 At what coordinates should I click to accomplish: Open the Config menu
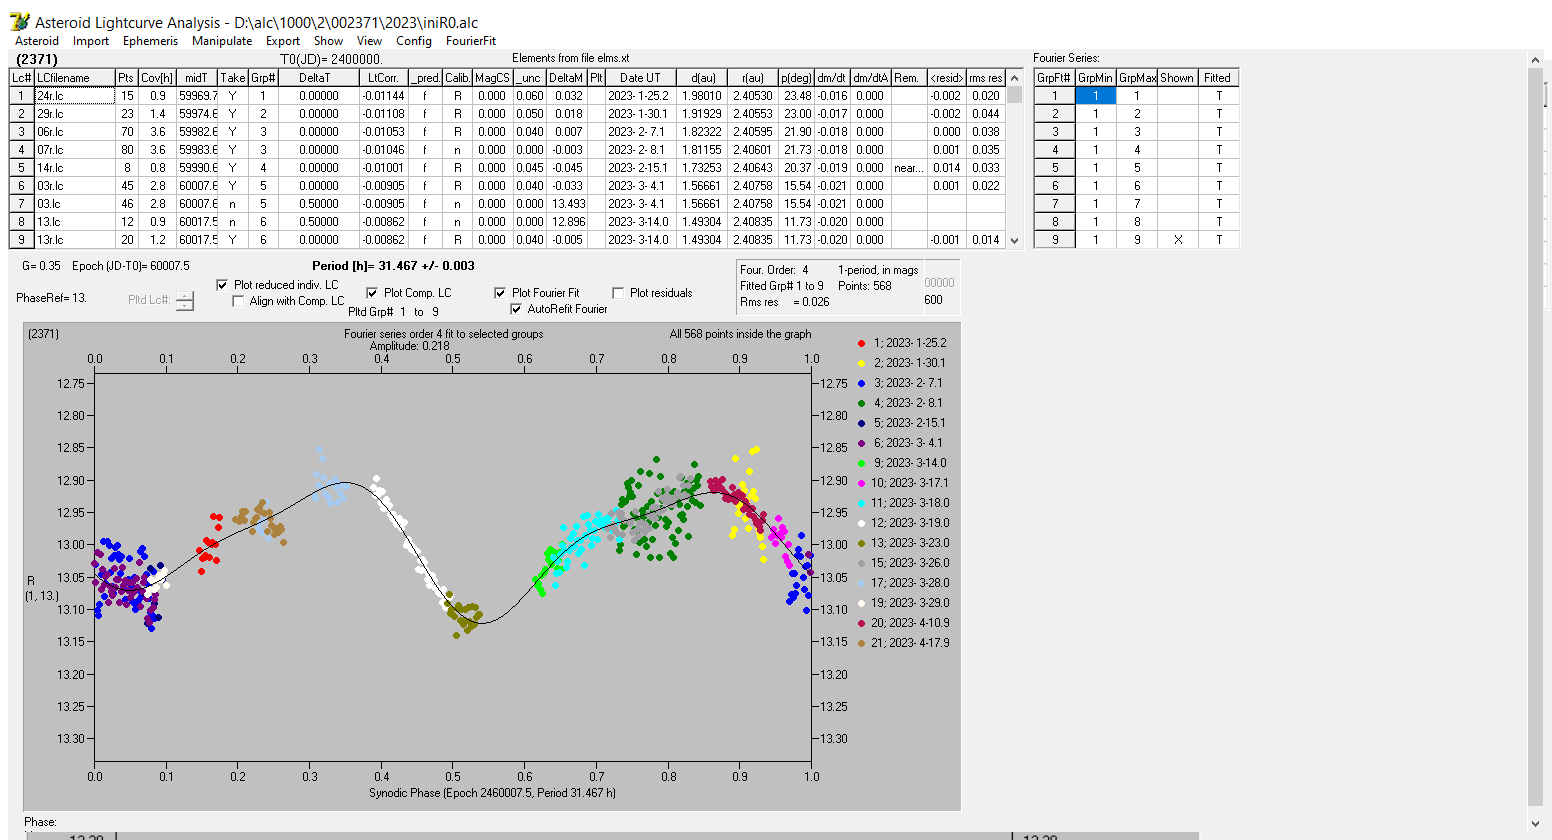414,41
